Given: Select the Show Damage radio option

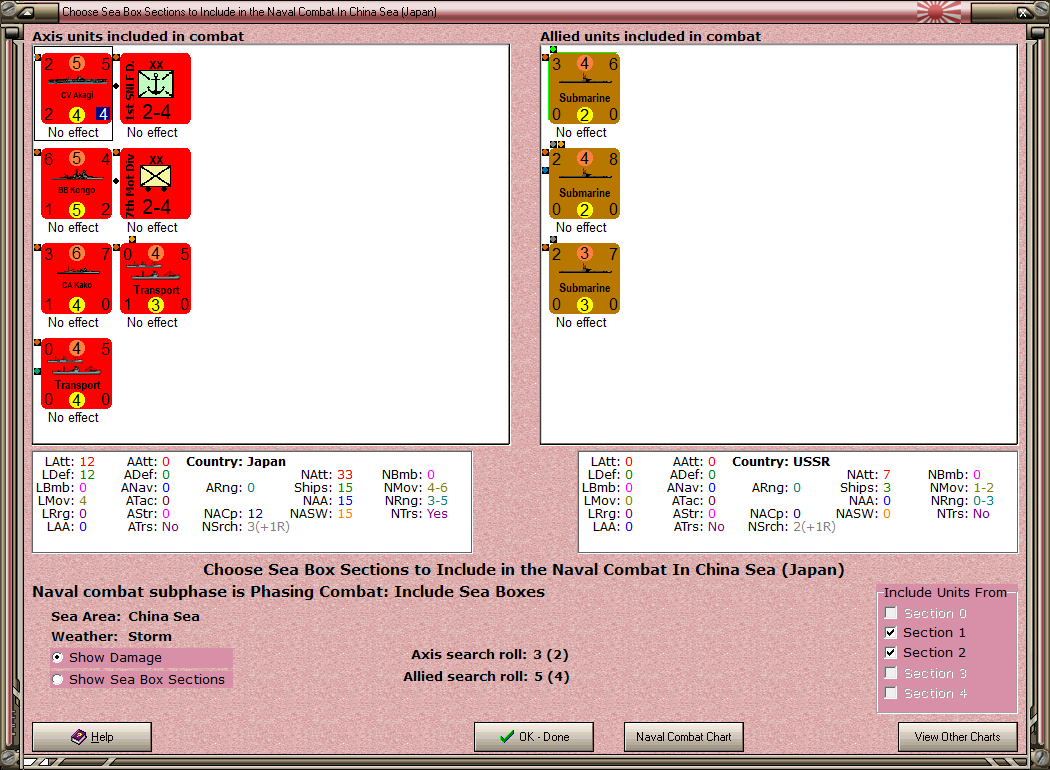Looking at the screenshot, I should click(58, 658).
